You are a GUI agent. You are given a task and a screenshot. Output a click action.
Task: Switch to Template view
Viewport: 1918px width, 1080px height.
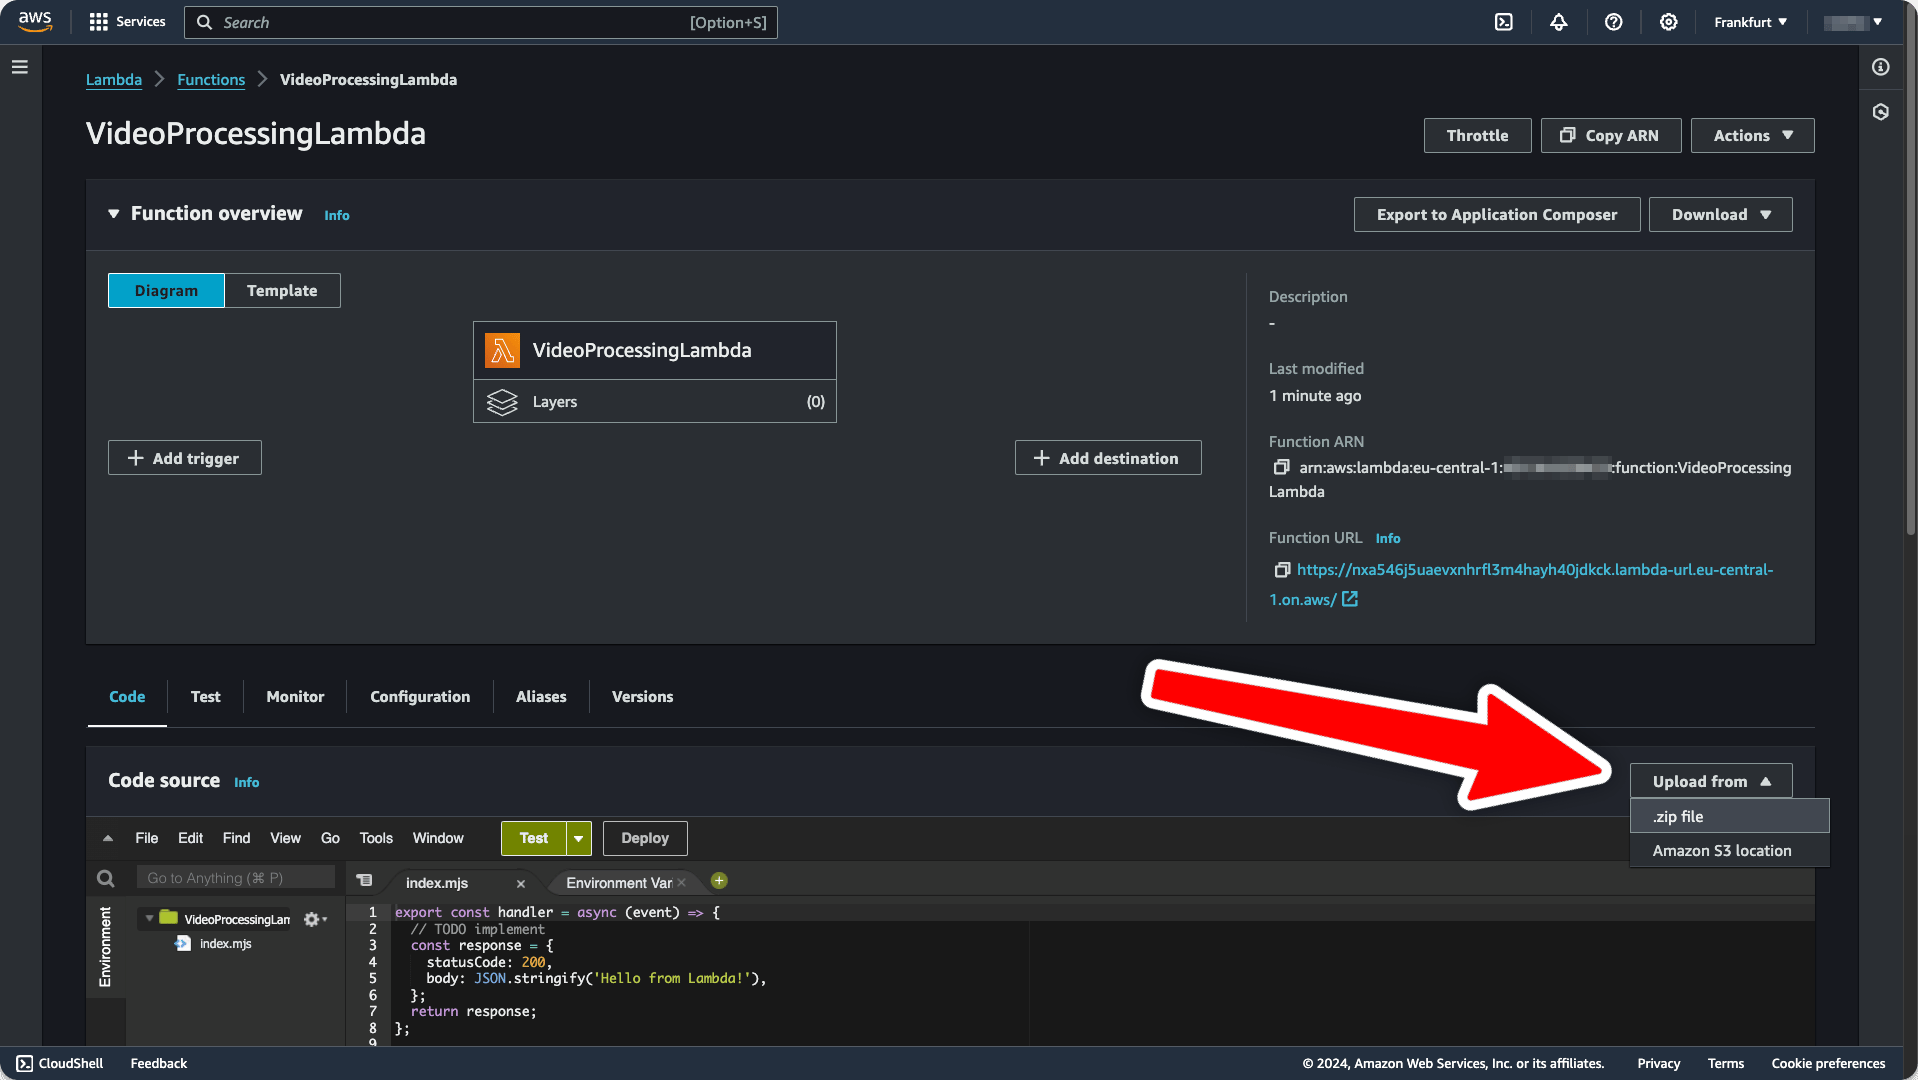click(x=282, y=291)
